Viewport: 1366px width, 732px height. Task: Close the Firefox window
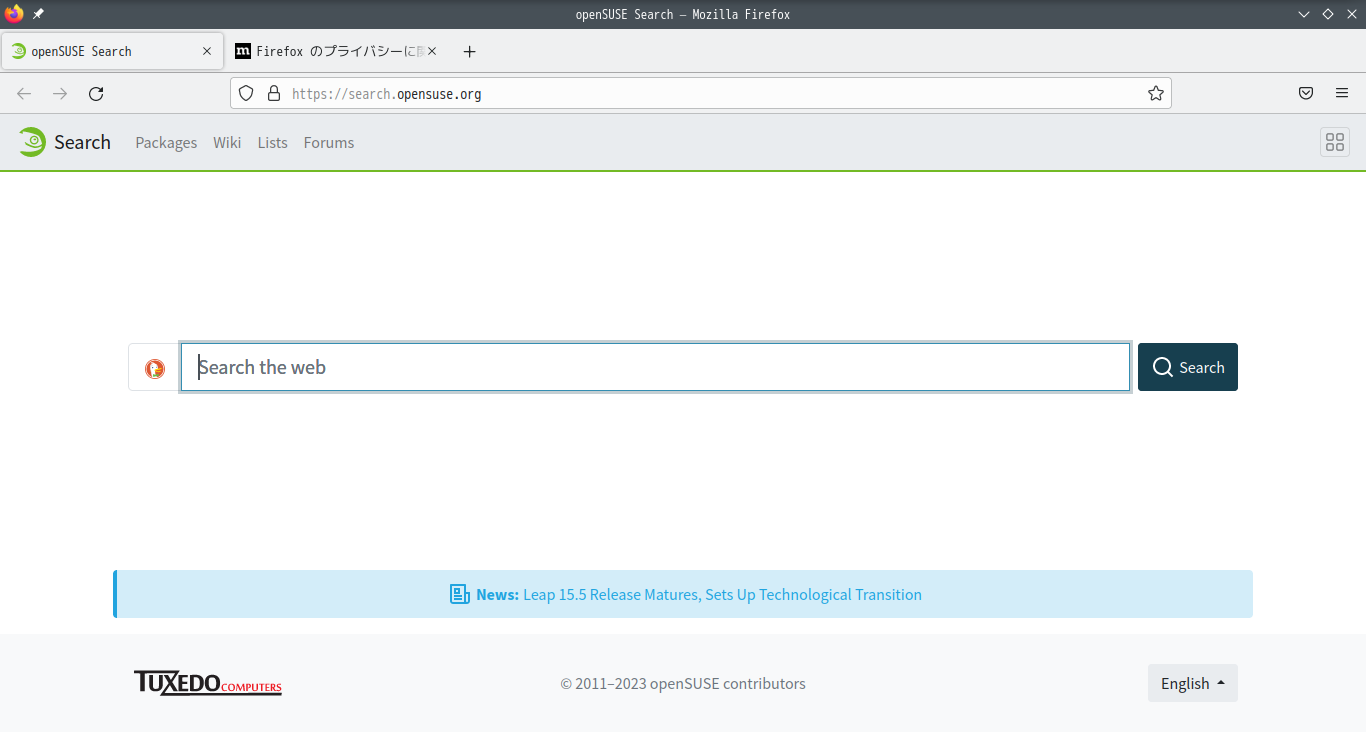click(x=1352, y=14)
